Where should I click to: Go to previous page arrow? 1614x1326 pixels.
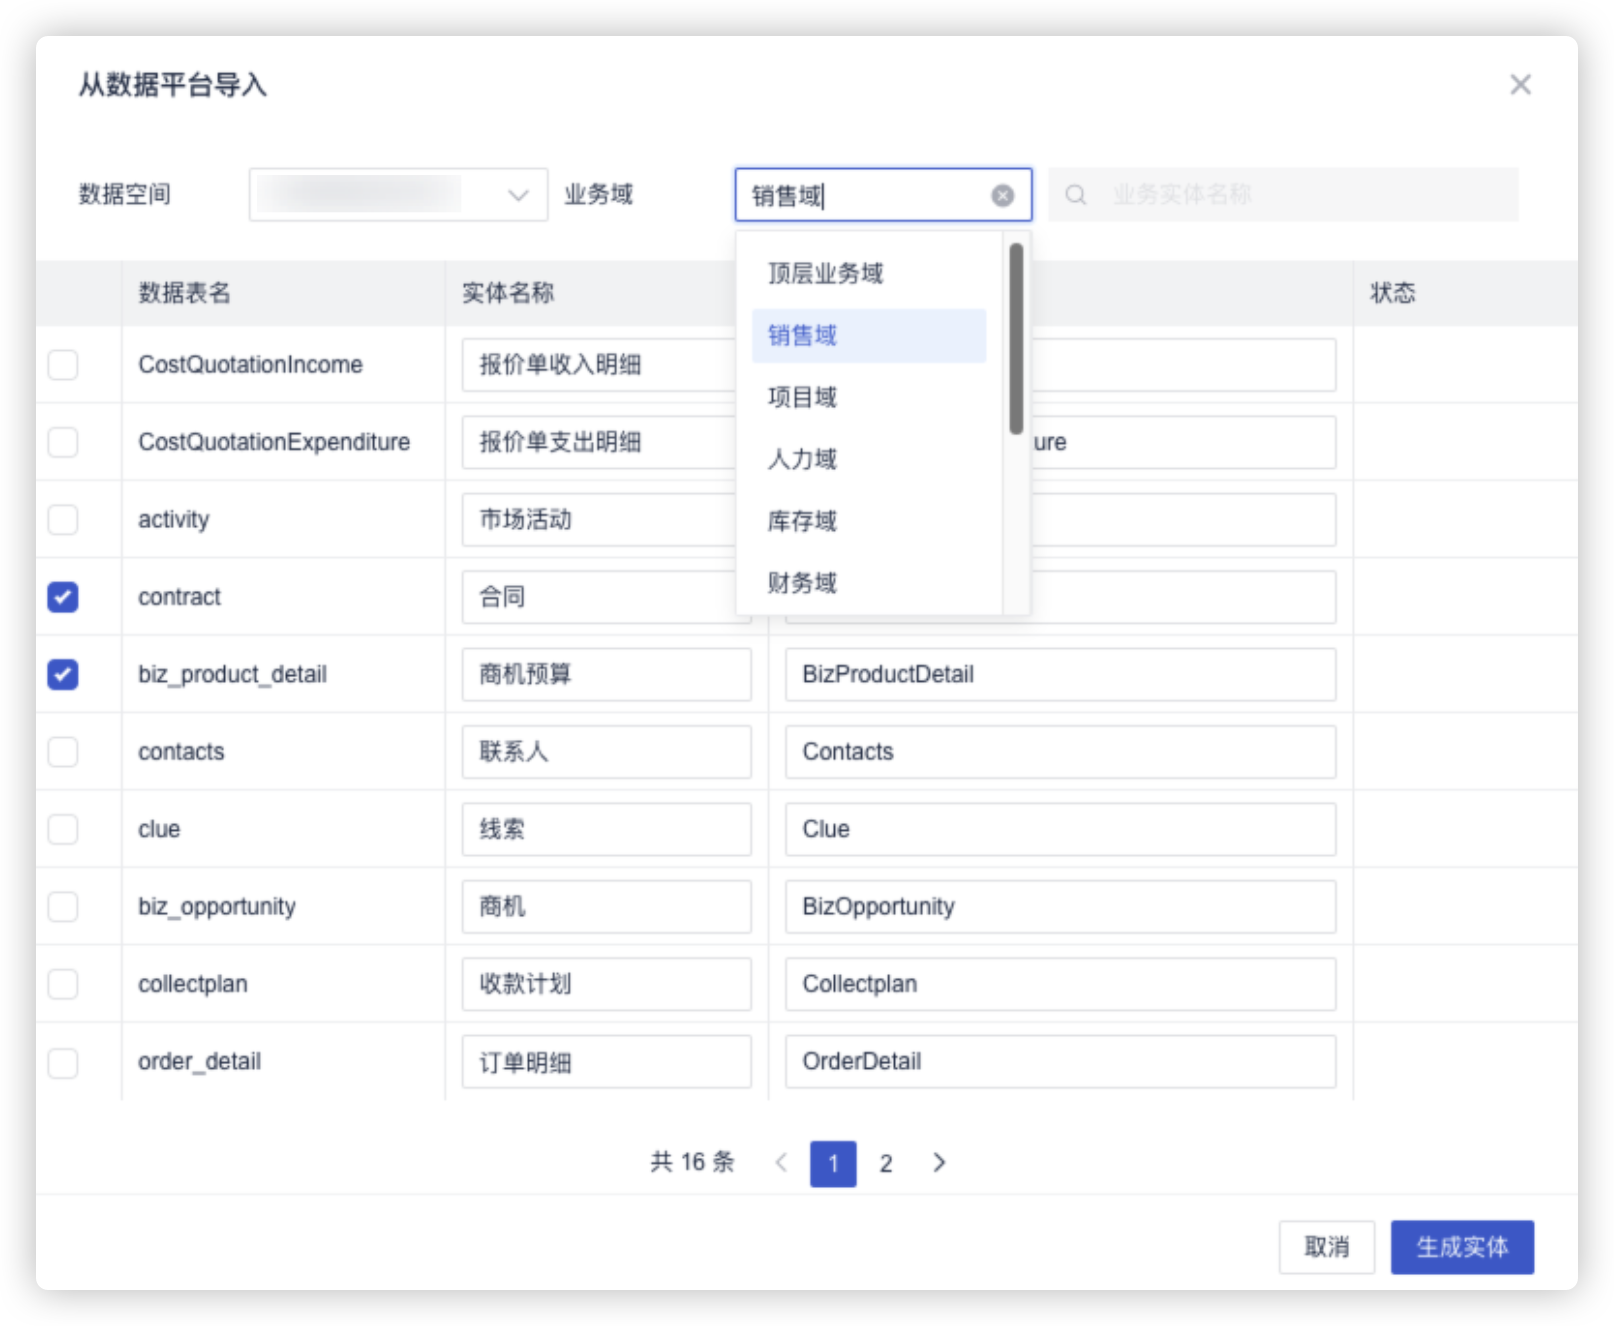781,1162
